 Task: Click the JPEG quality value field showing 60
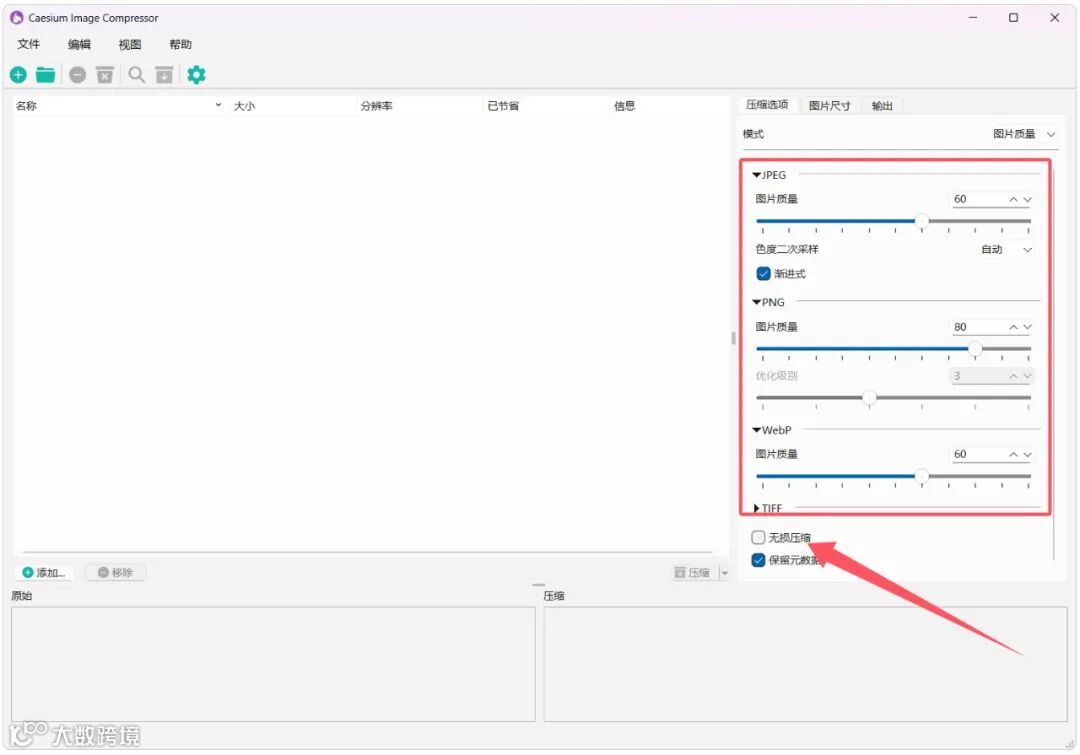tap(978, 199)
